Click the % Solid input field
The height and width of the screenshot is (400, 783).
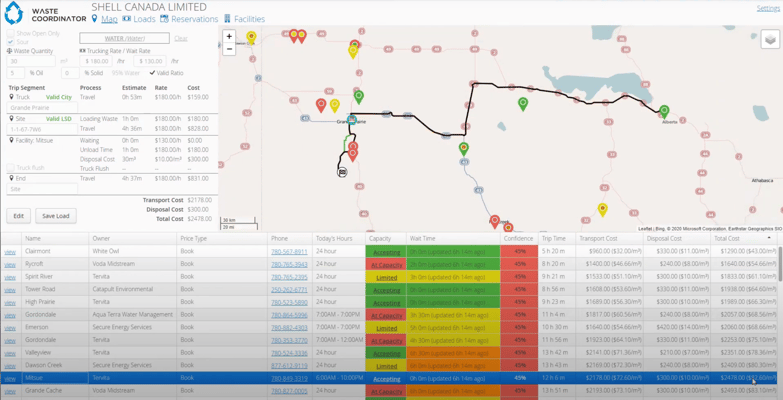coord(70,73)
